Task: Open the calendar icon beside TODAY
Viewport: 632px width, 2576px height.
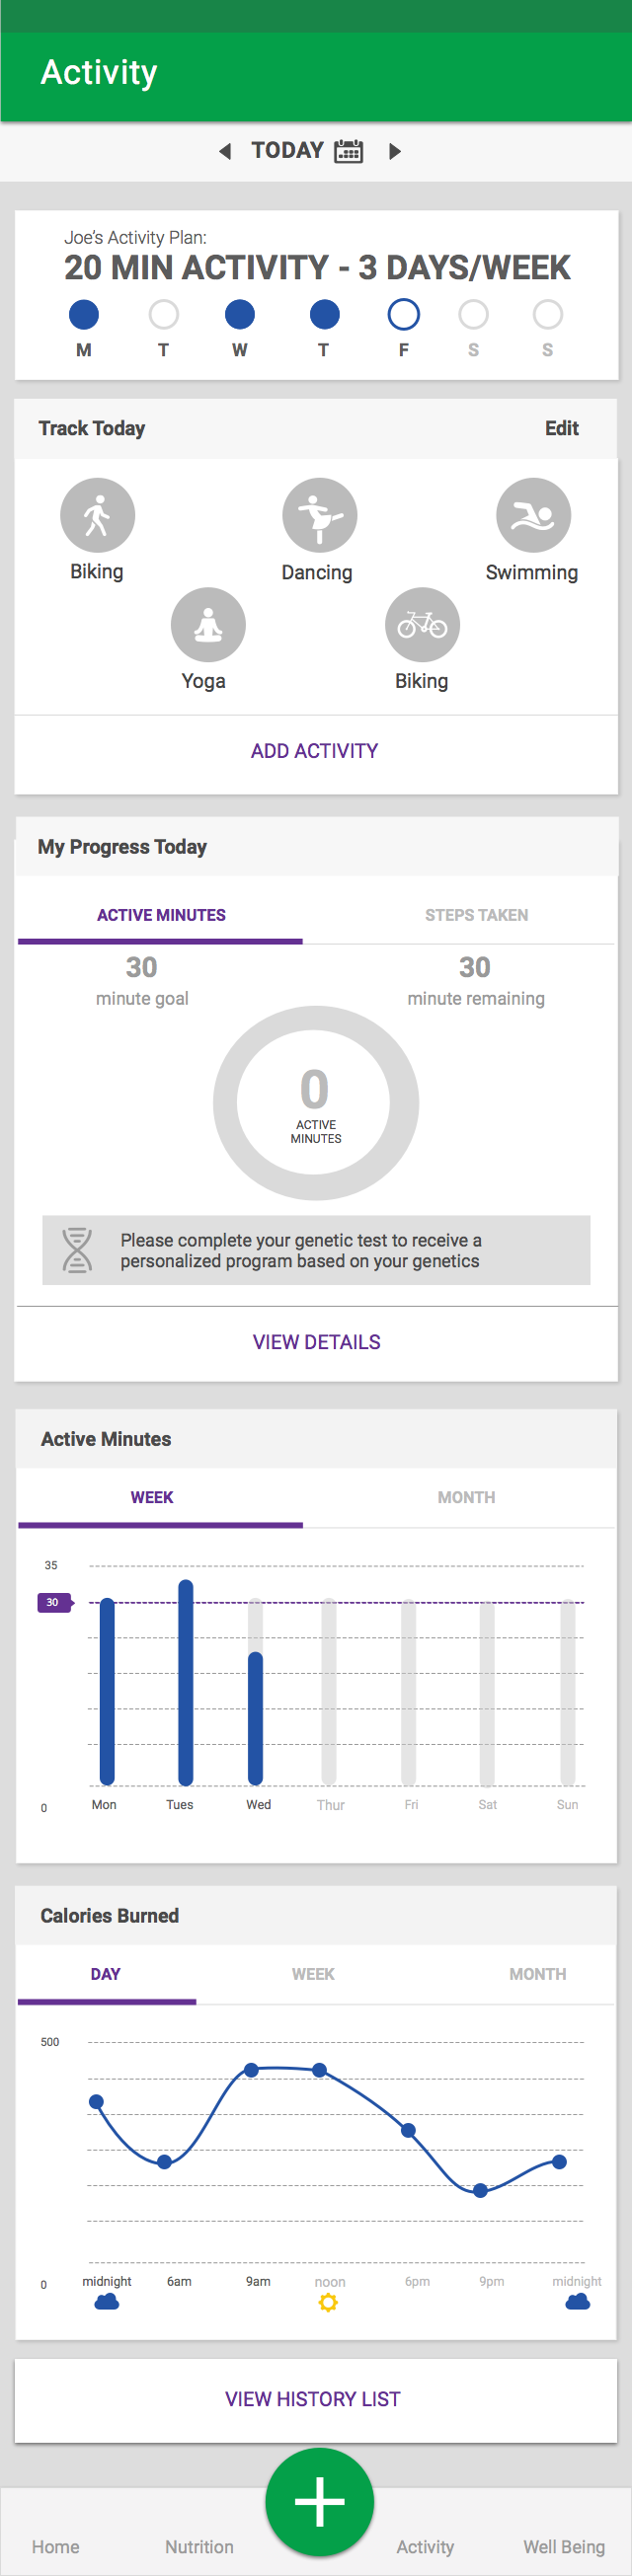Action: [348, 151]
